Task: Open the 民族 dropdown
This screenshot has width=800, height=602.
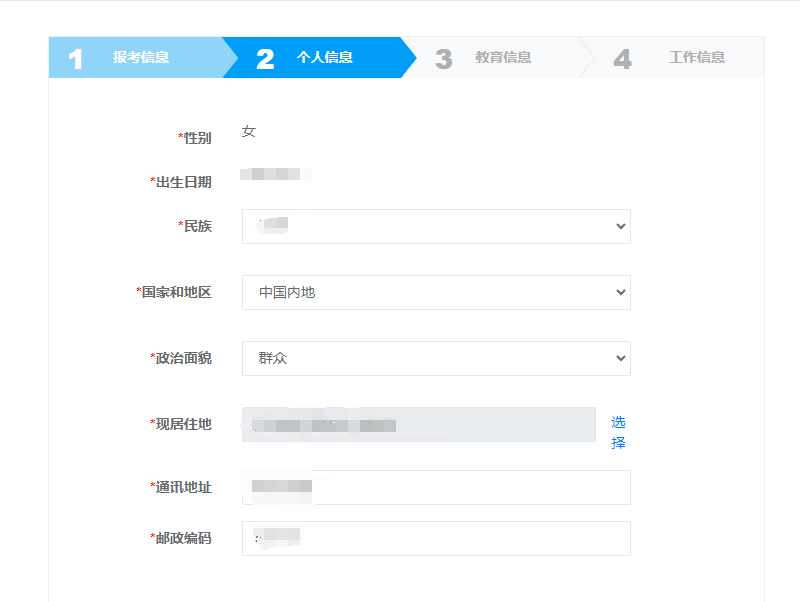Action: coord(436,226)
